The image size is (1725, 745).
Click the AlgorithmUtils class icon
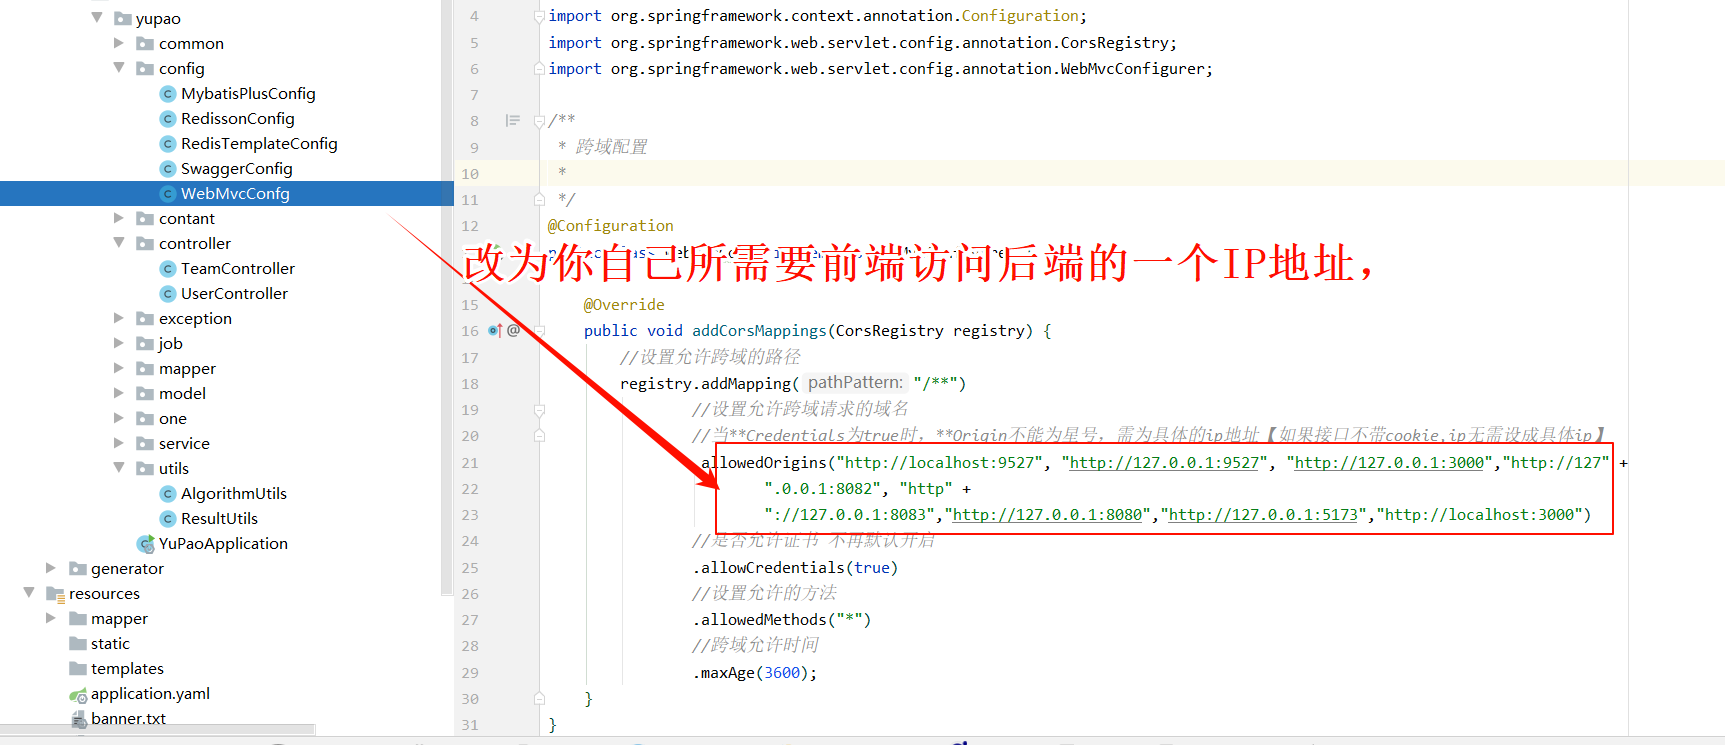coord(168,494)
